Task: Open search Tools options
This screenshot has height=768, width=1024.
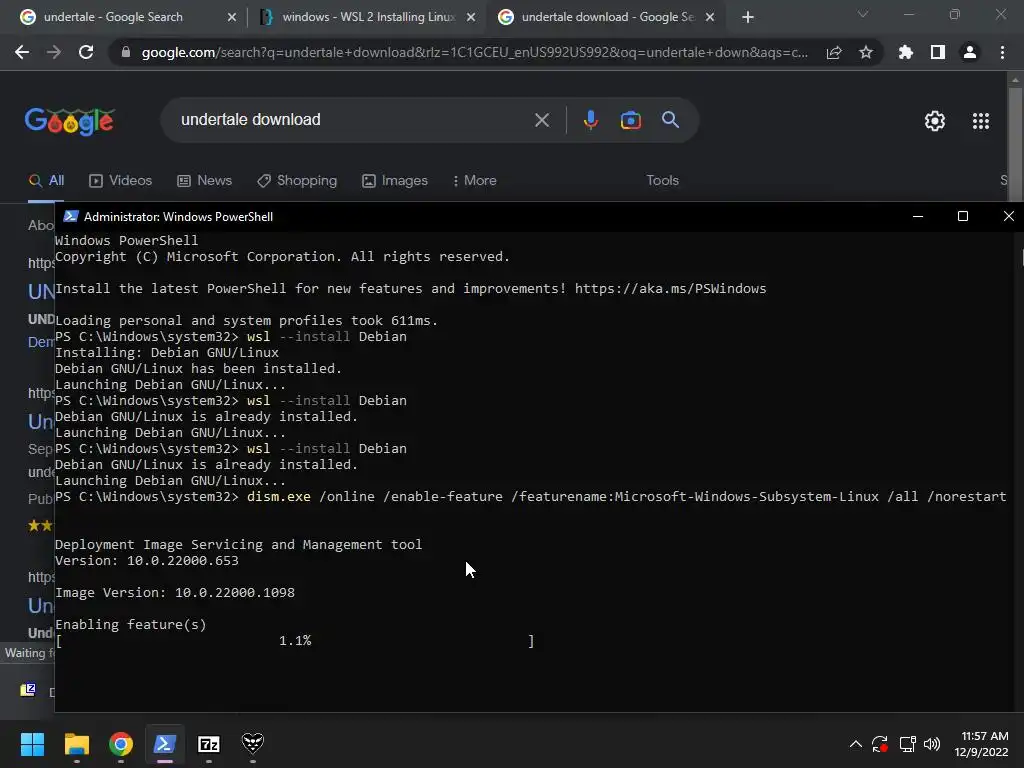Action: click(x=662, y=180)
